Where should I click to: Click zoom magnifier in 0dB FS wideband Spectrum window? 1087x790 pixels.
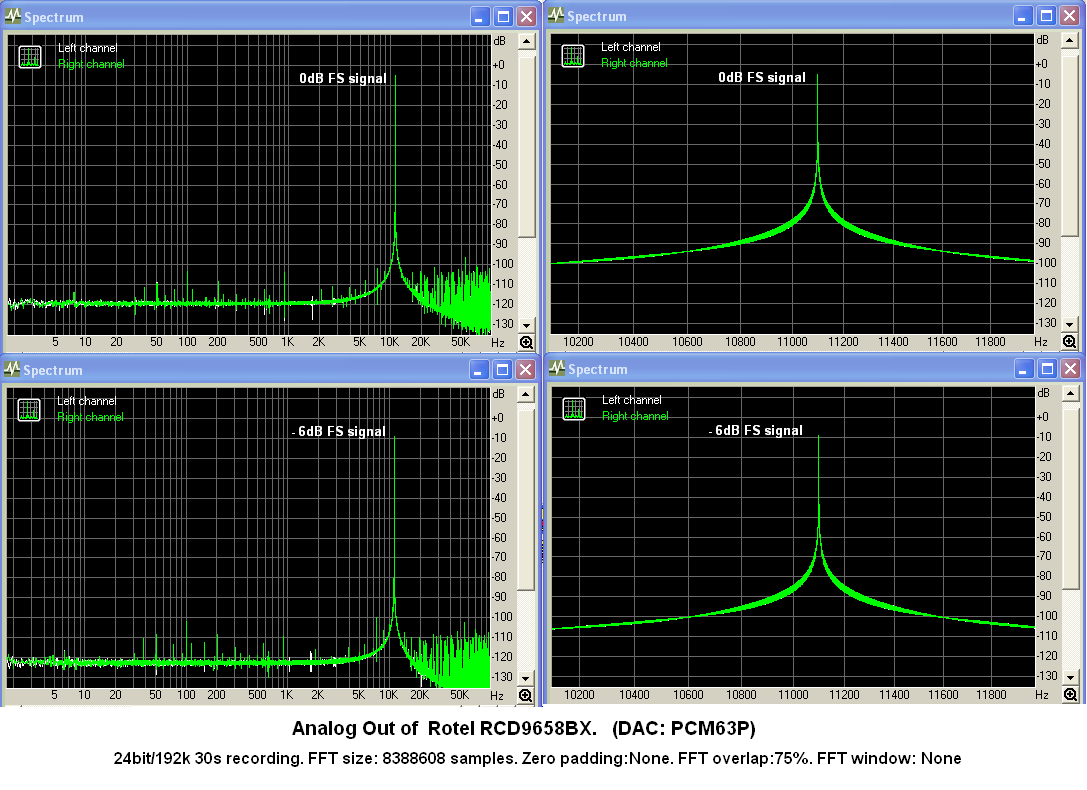[x=526, y=342]
